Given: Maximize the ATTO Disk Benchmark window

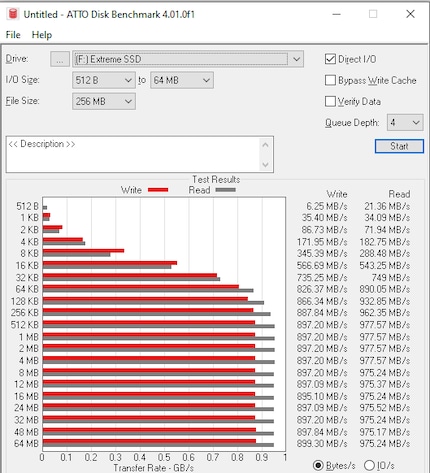Looking at the screenshot, I should tap(373, 14).
